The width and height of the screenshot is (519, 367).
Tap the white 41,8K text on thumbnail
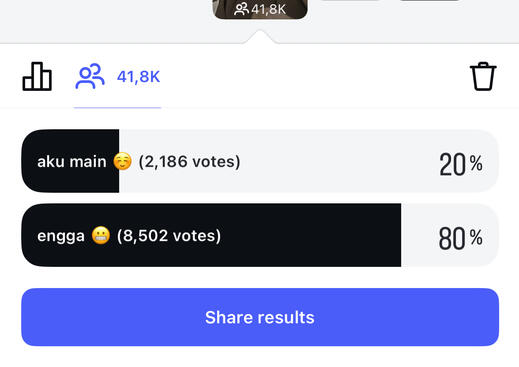pyautogui.click(x=269, y=9)
